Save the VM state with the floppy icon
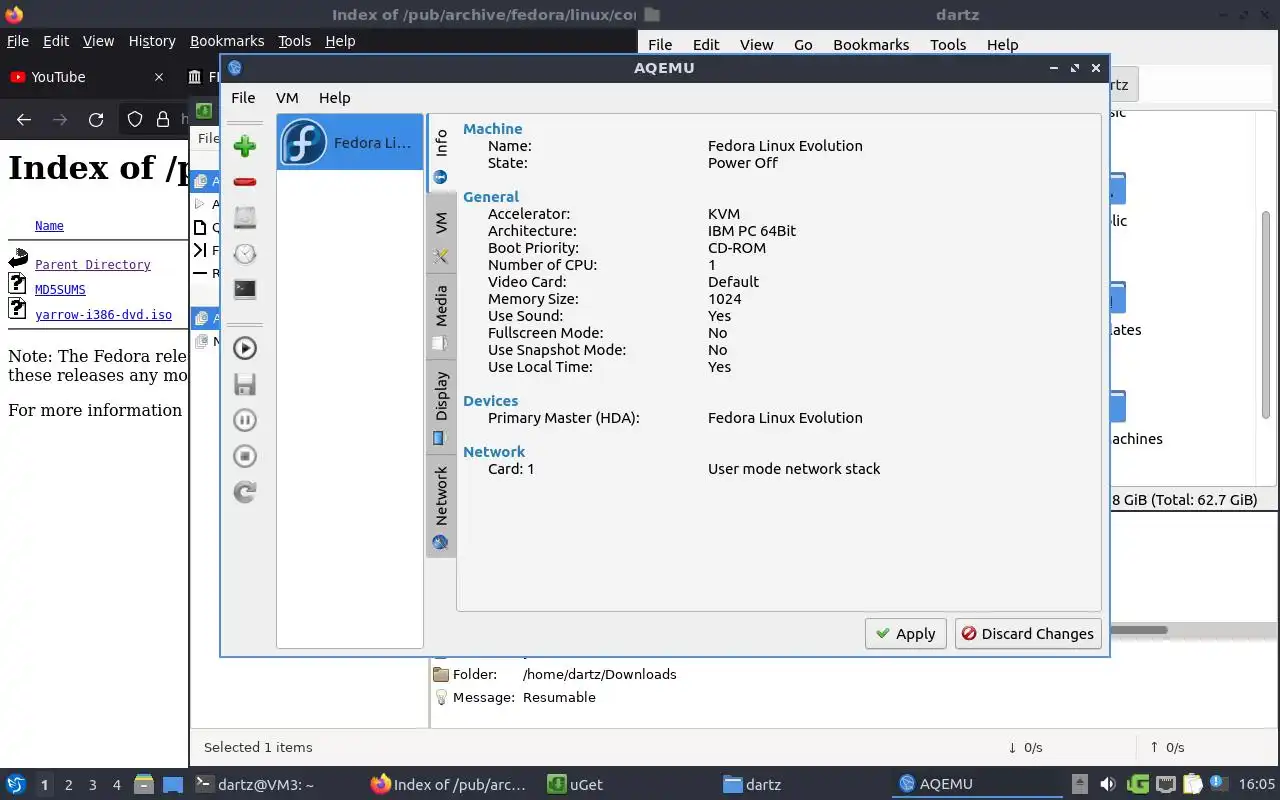The image size is (1280, 800). [245, 384]
